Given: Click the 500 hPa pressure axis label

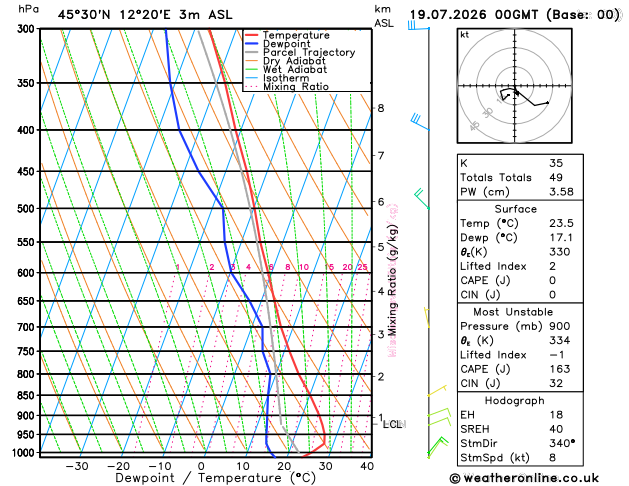Looking at the screenshot, I should (x=28, y=209).
